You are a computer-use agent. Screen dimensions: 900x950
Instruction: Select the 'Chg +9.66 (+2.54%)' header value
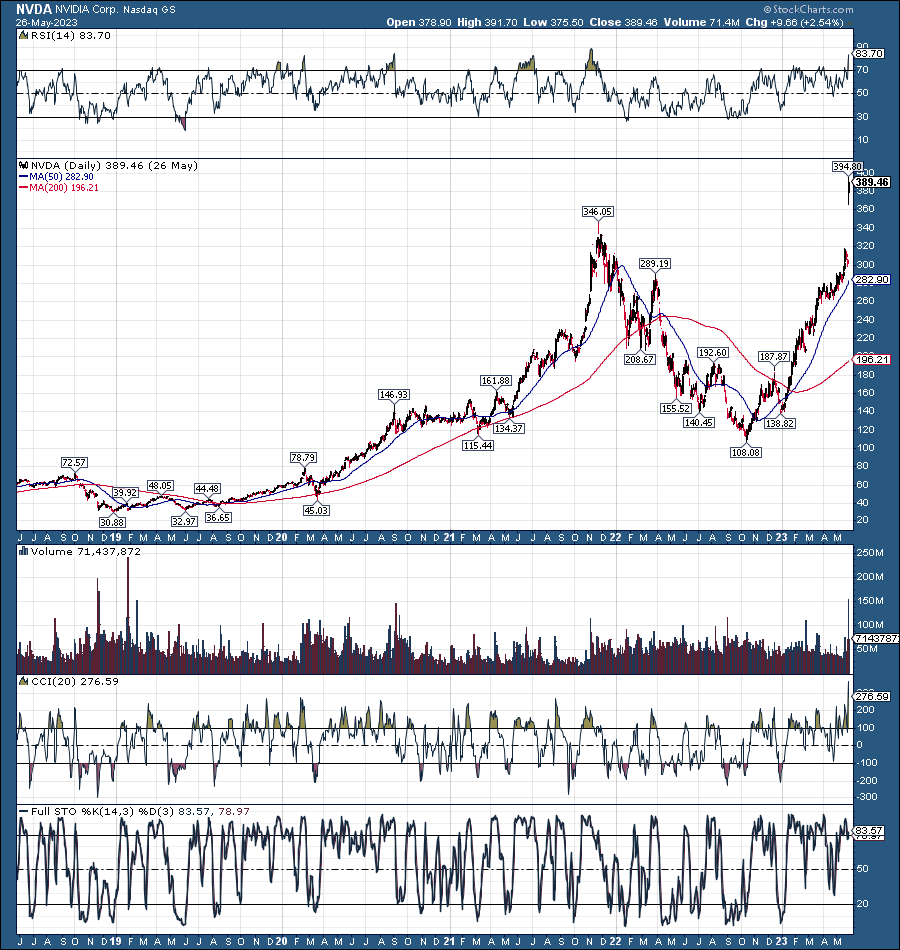[x=795, y=22]
